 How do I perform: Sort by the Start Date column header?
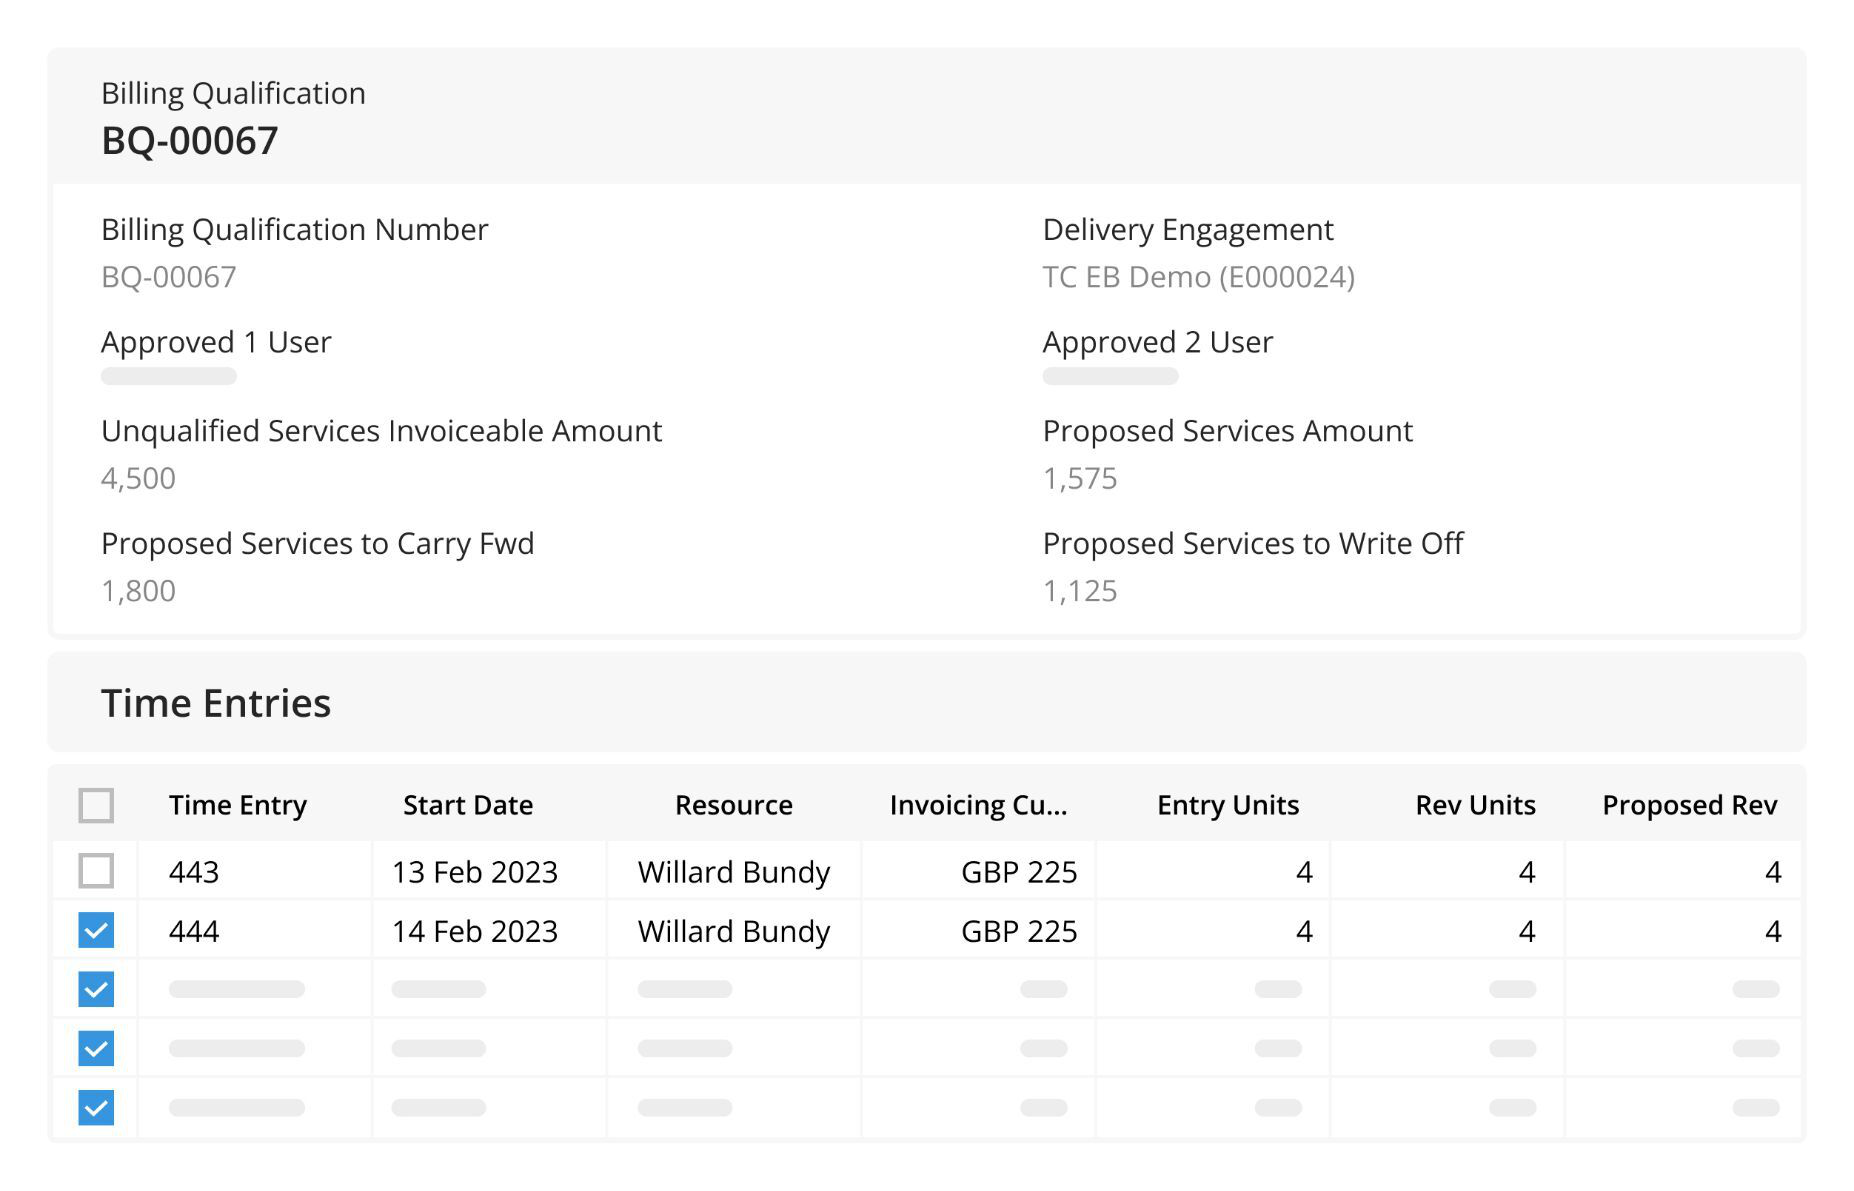(x=467, y=805)
